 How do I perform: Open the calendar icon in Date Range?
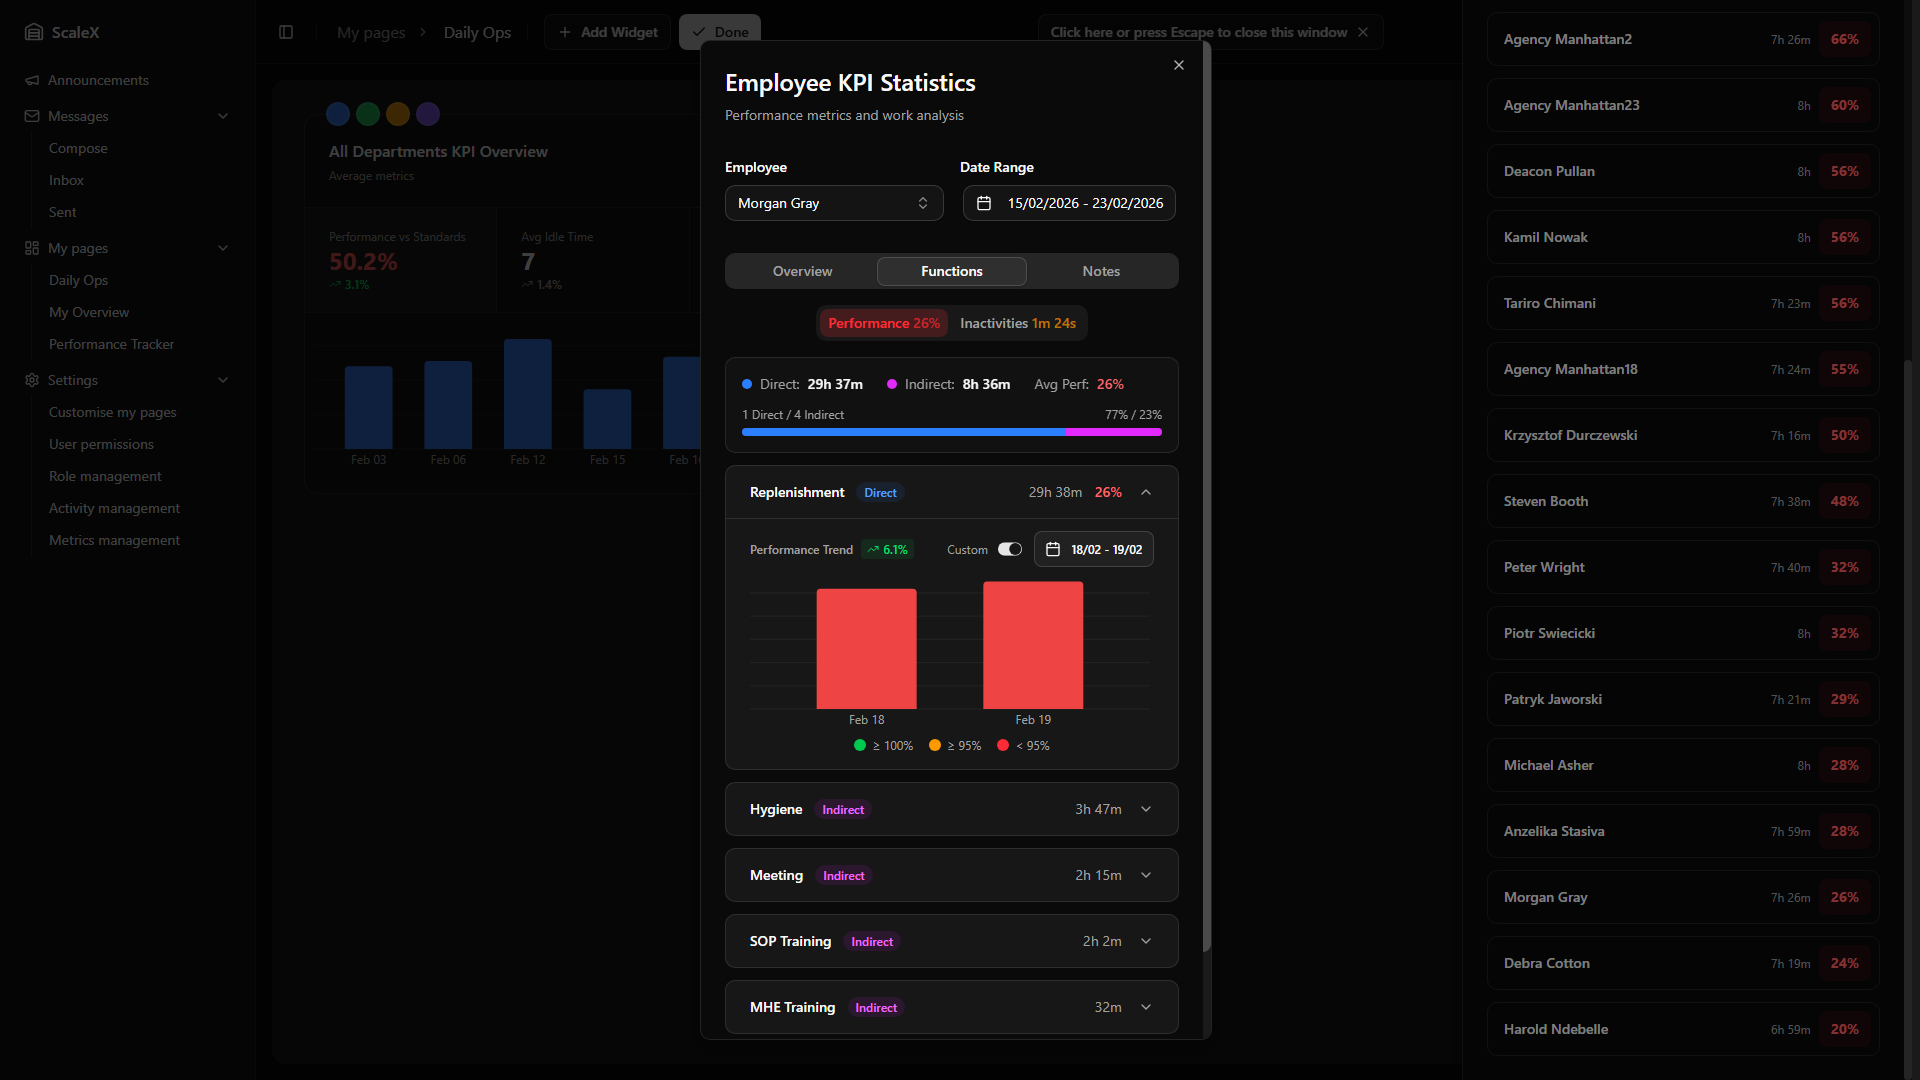coord(984,203)
